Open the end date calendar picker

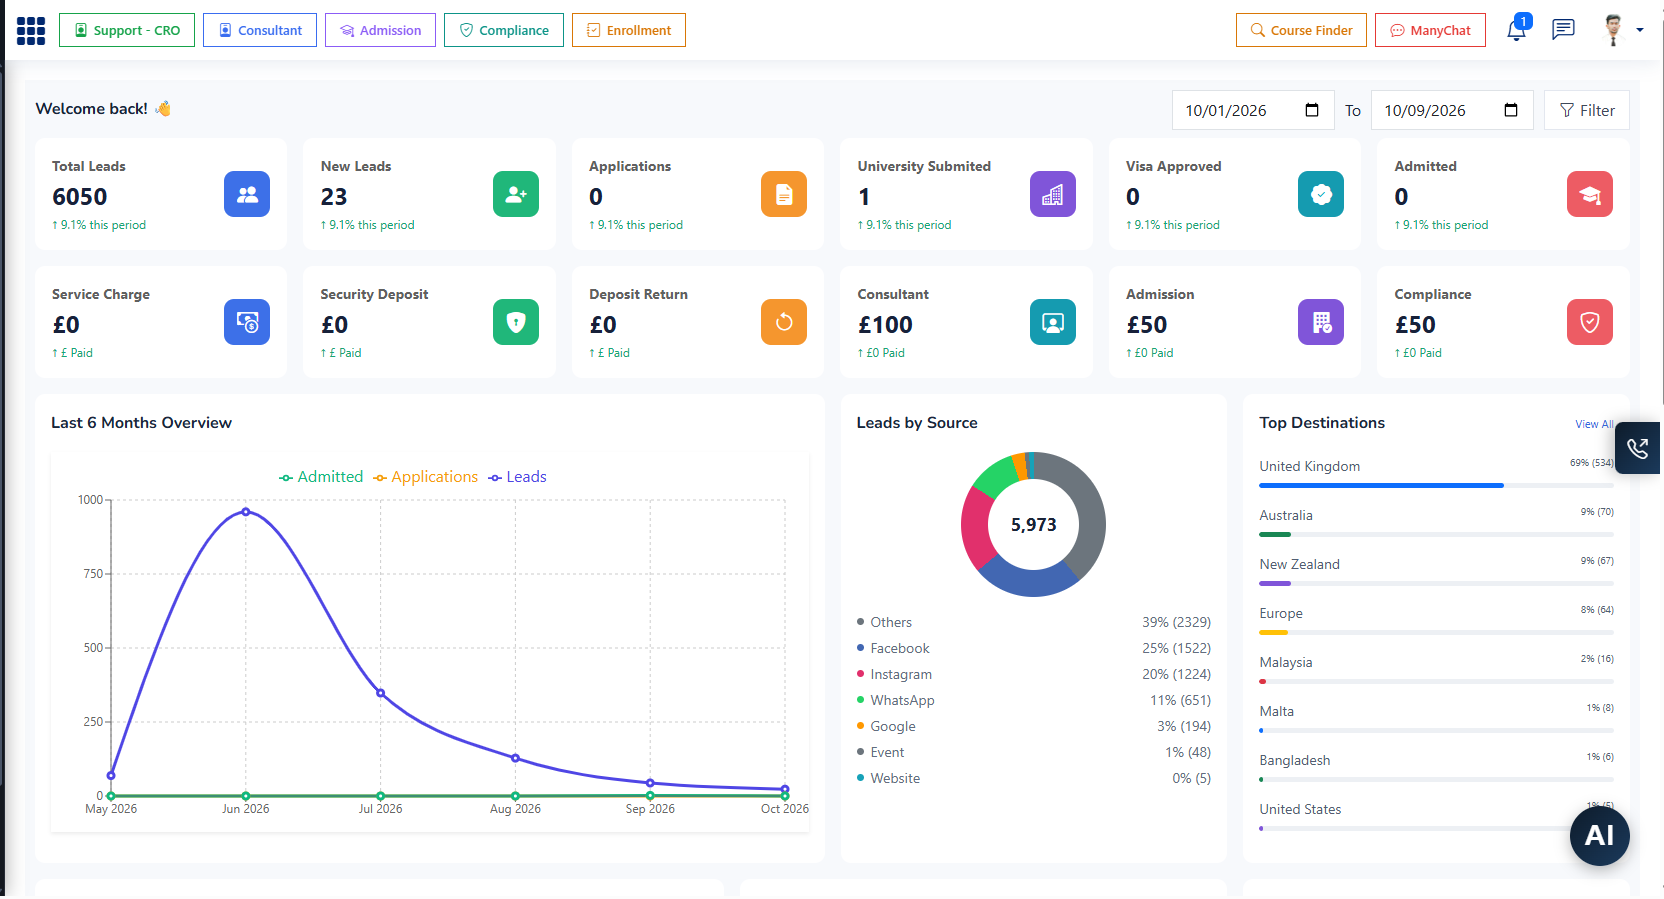click(1511, 110)
